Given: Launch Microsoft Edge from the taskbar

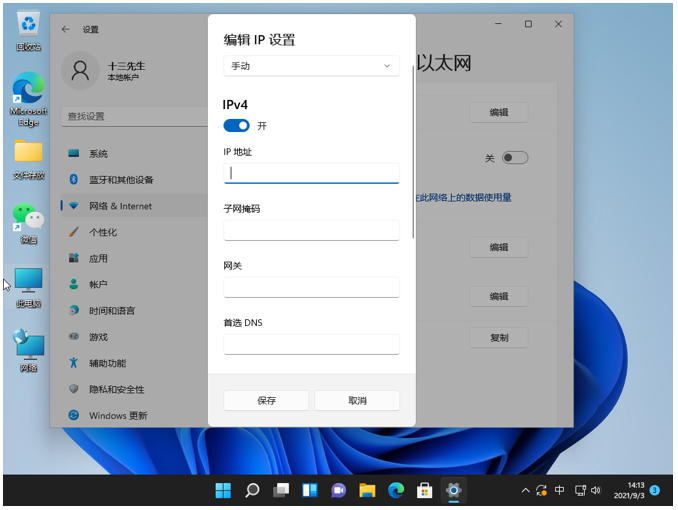Looking at the screenshot, I should (x=396, y=490).
